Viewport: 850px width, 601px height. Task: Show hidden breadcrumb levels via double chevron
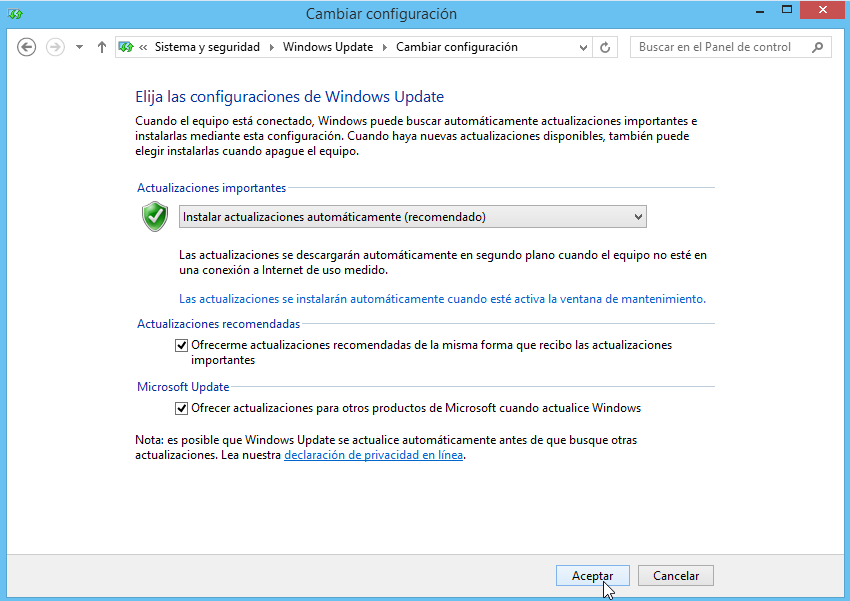tap(143, 47)
